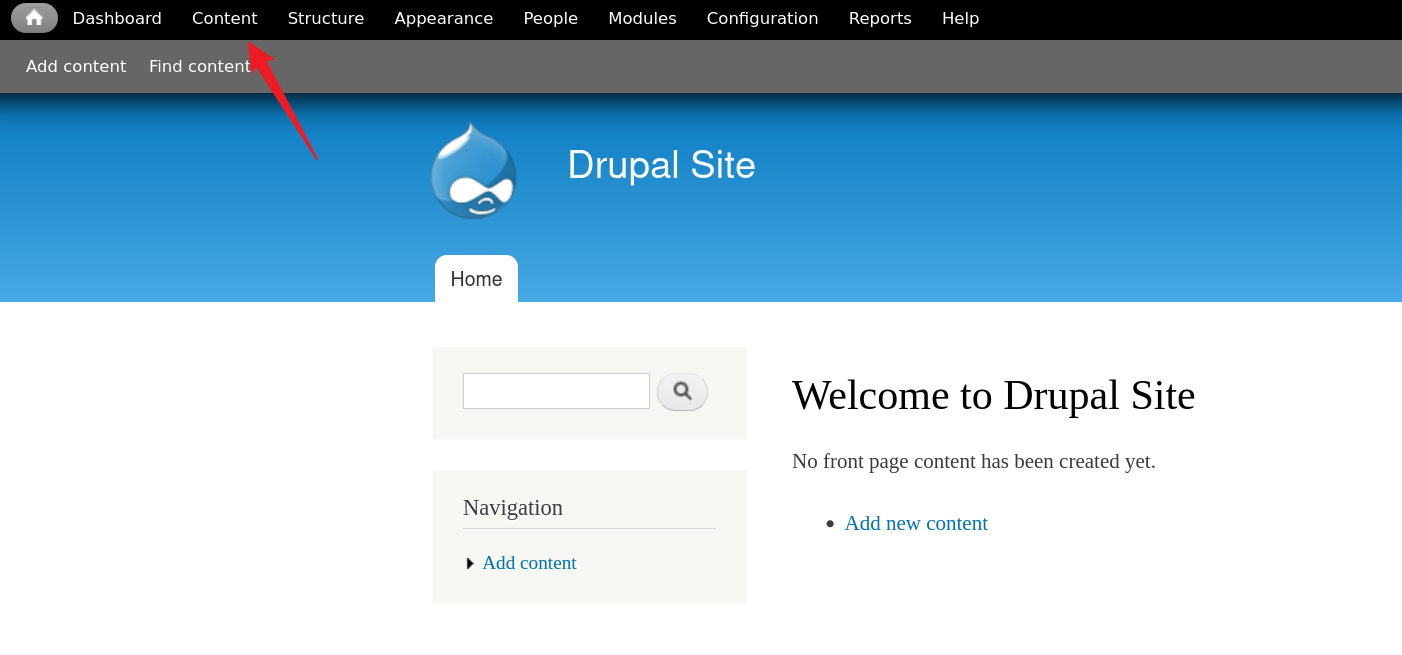Open the Configuration menu item
This screenshot has width=1402, height=655.
click(762, 18)
